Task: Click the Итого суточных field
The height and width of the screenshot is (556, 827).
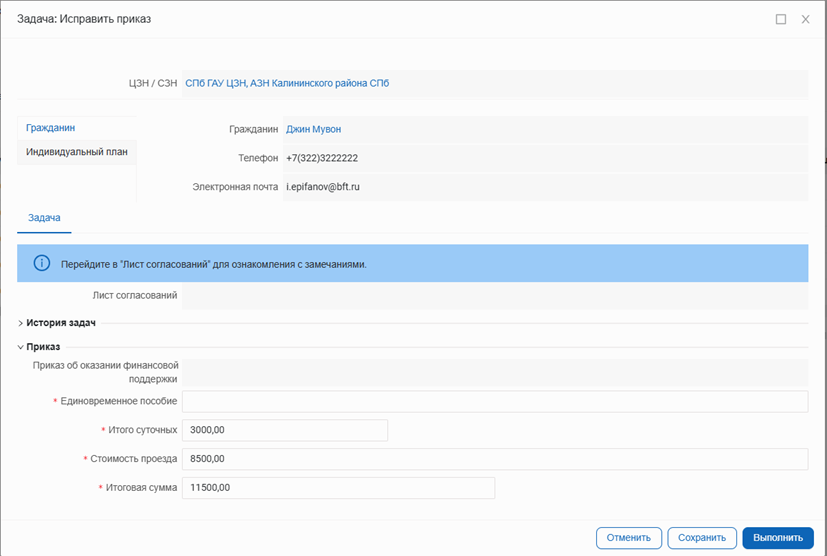Action: coord(284,430)
